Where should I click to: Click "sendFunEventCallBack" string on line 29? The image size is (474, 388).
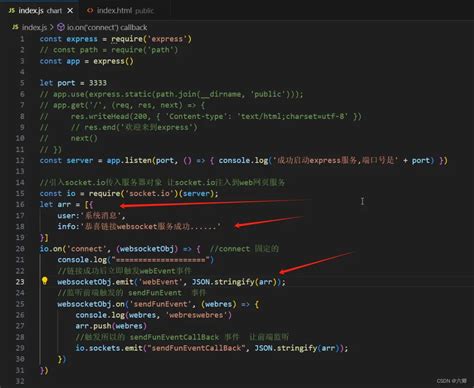coord(196,348)
